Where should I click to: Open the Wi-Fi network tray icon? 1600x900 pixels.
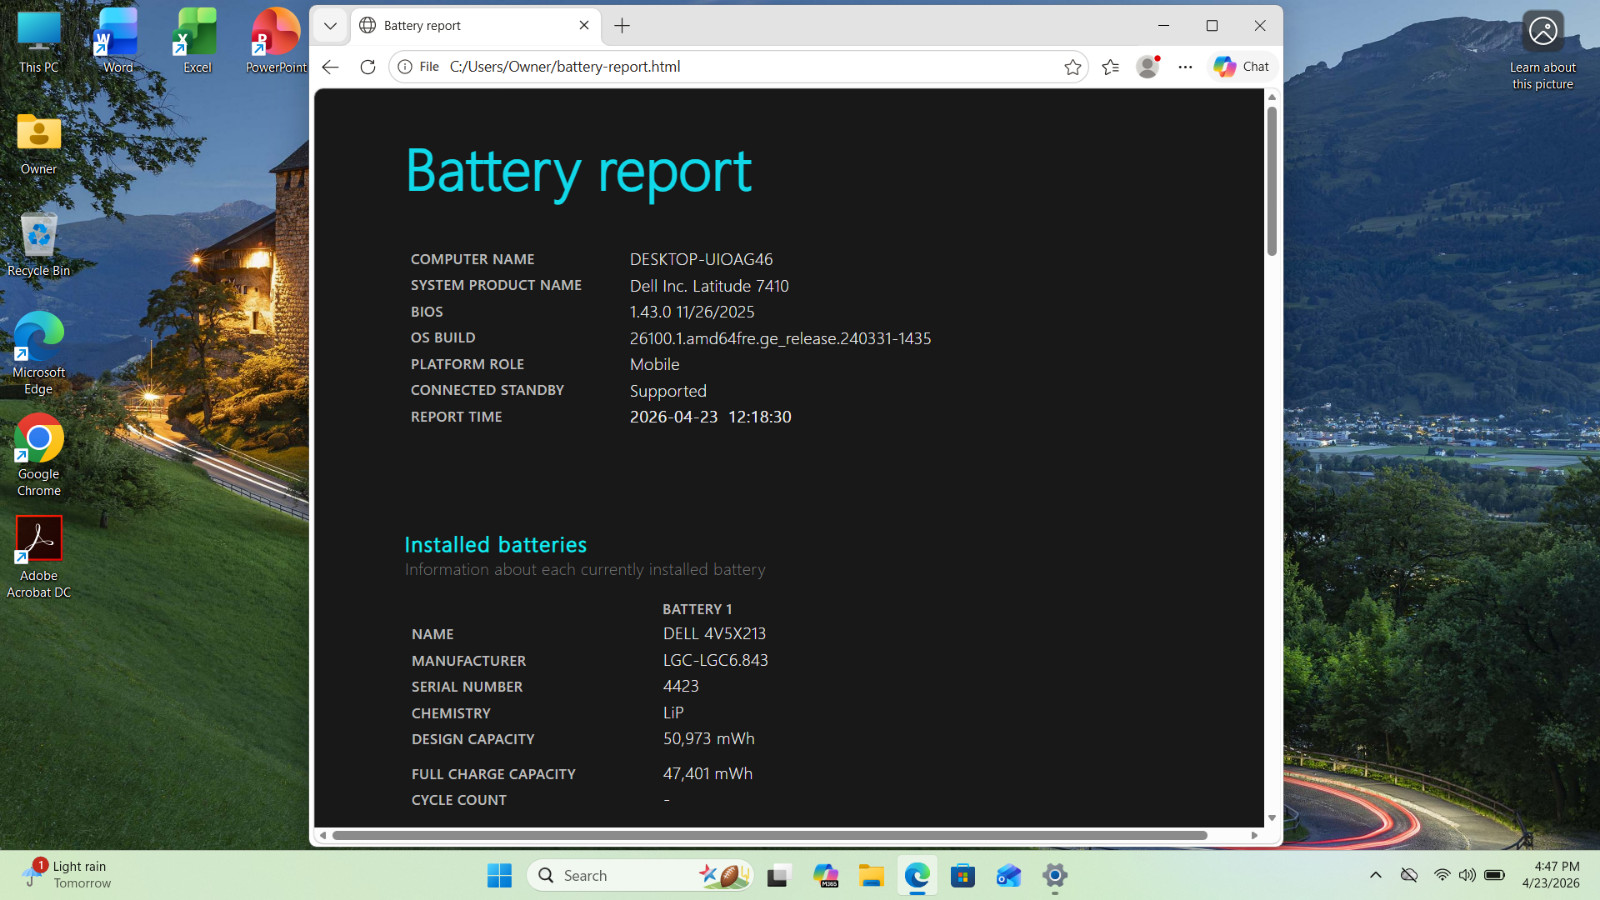point(1442,875)
